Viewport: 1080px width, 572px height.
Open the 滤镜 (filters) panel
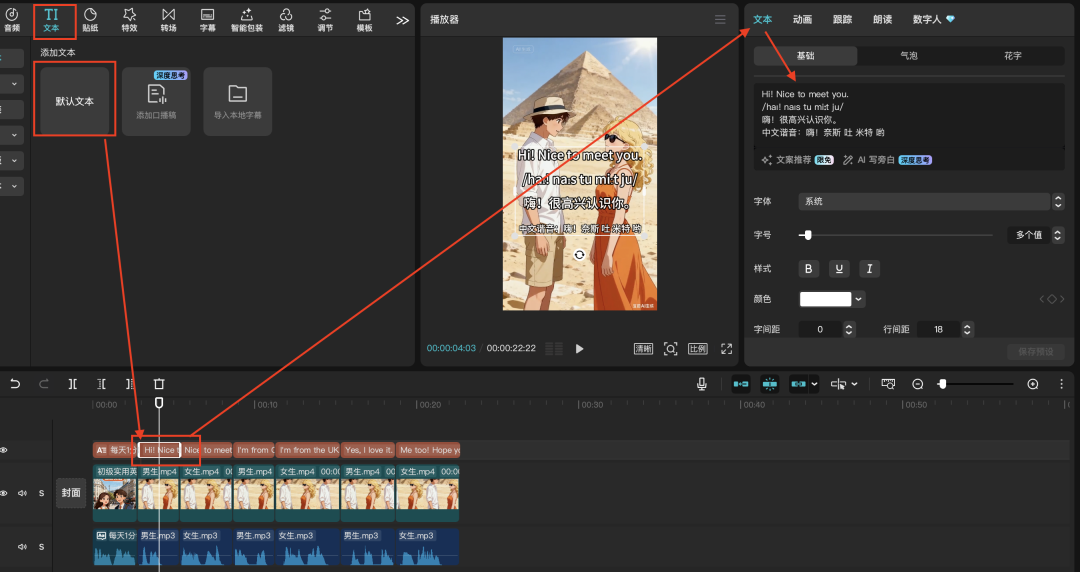(x=286, y=19)
